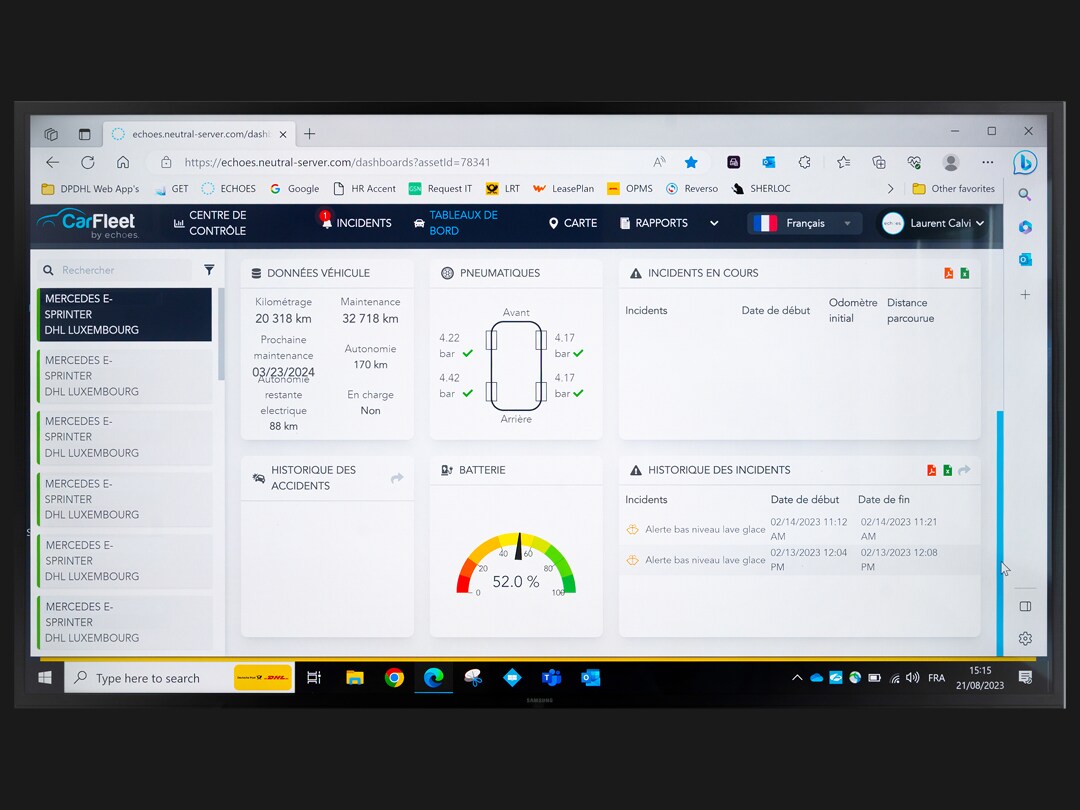Click the vehicle list filter icon

209,270
